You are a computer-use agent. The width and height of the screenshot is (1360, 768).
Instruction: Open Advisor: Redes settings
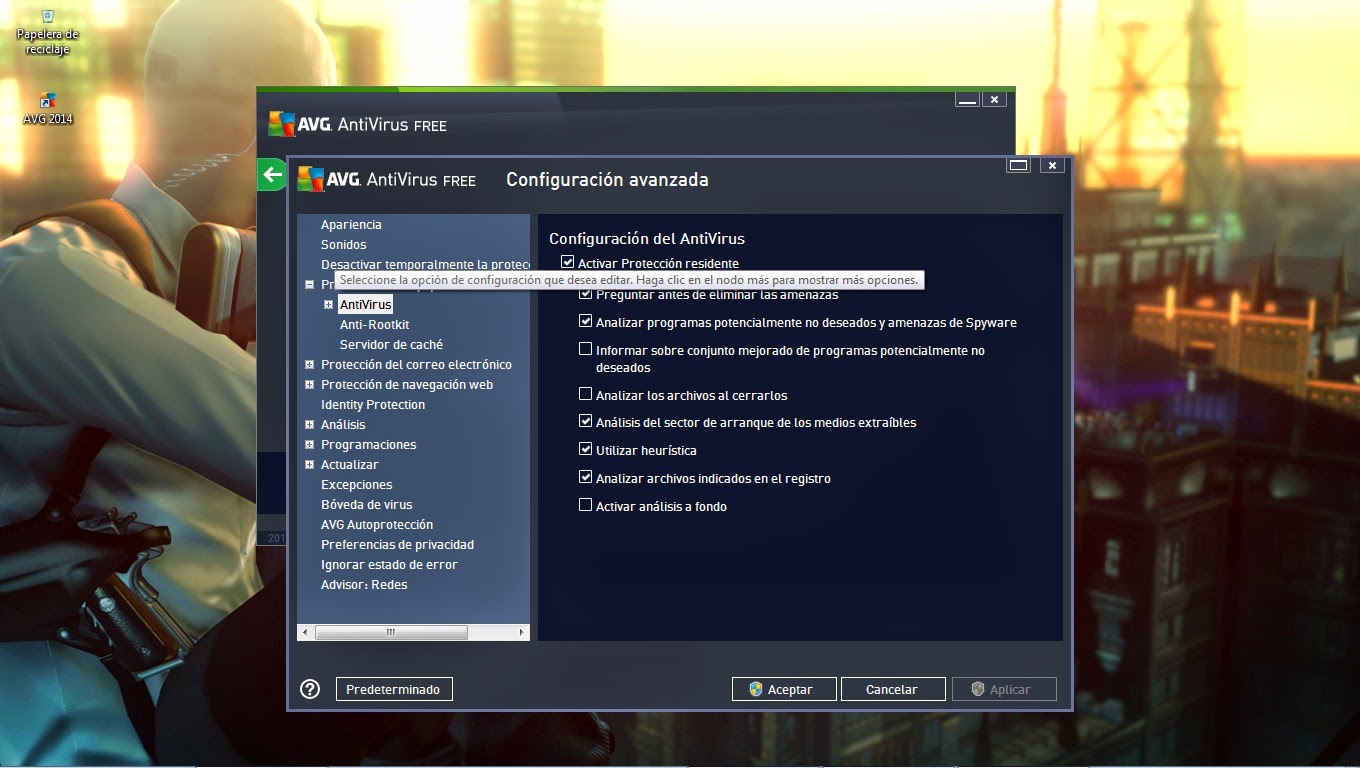point(364,584)
